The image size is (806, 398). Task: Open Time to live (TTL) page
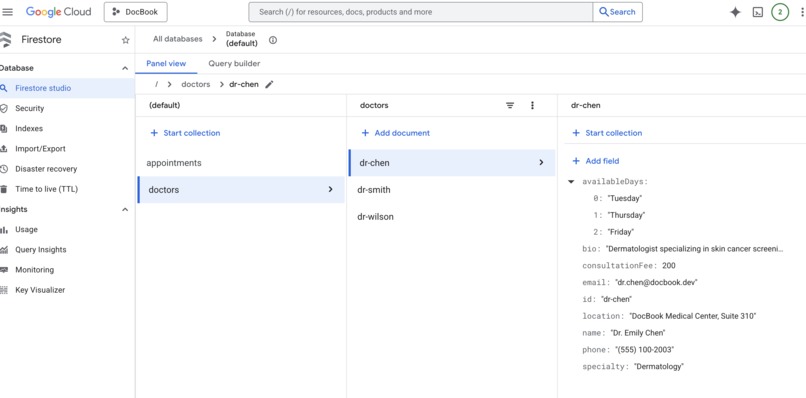coord(46,189)
